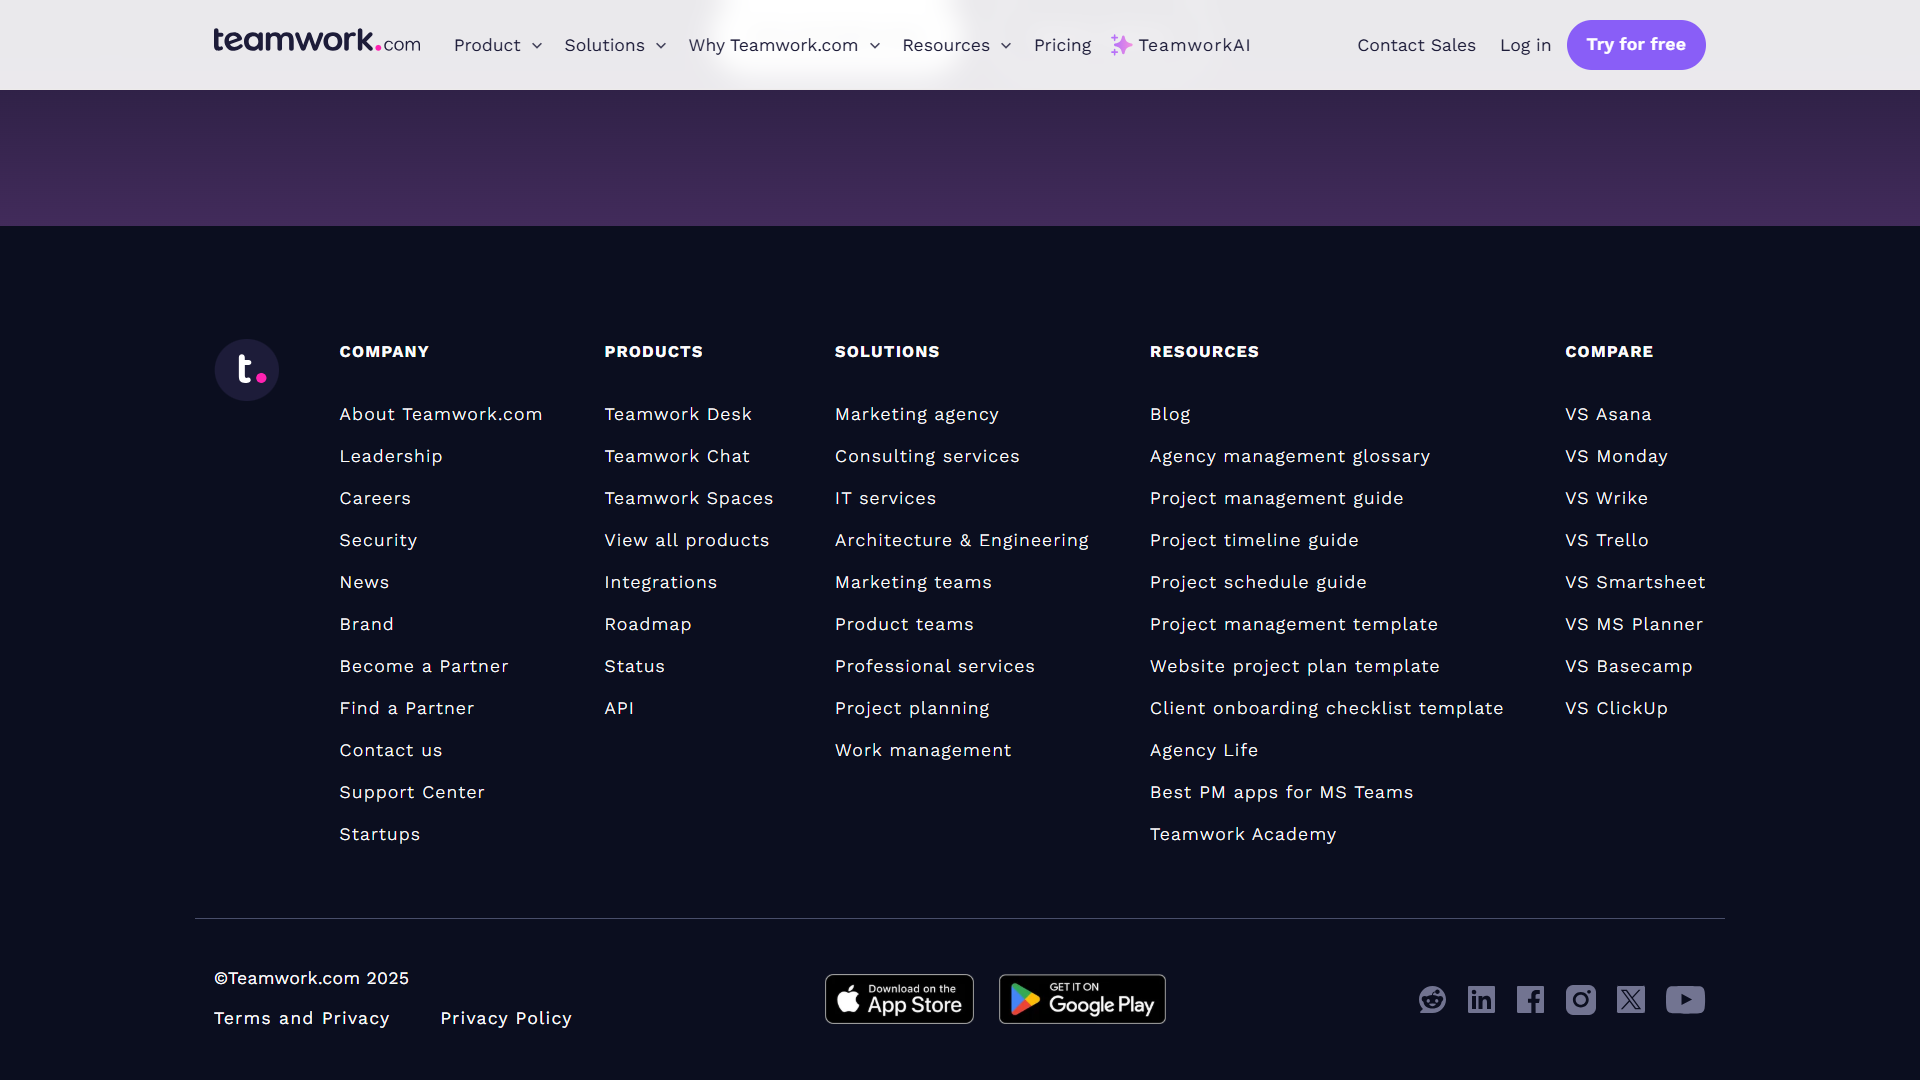Expand the Resources dropdown
The image size is (1920, 1080).
pyautogui.click(x=956, y=45)
